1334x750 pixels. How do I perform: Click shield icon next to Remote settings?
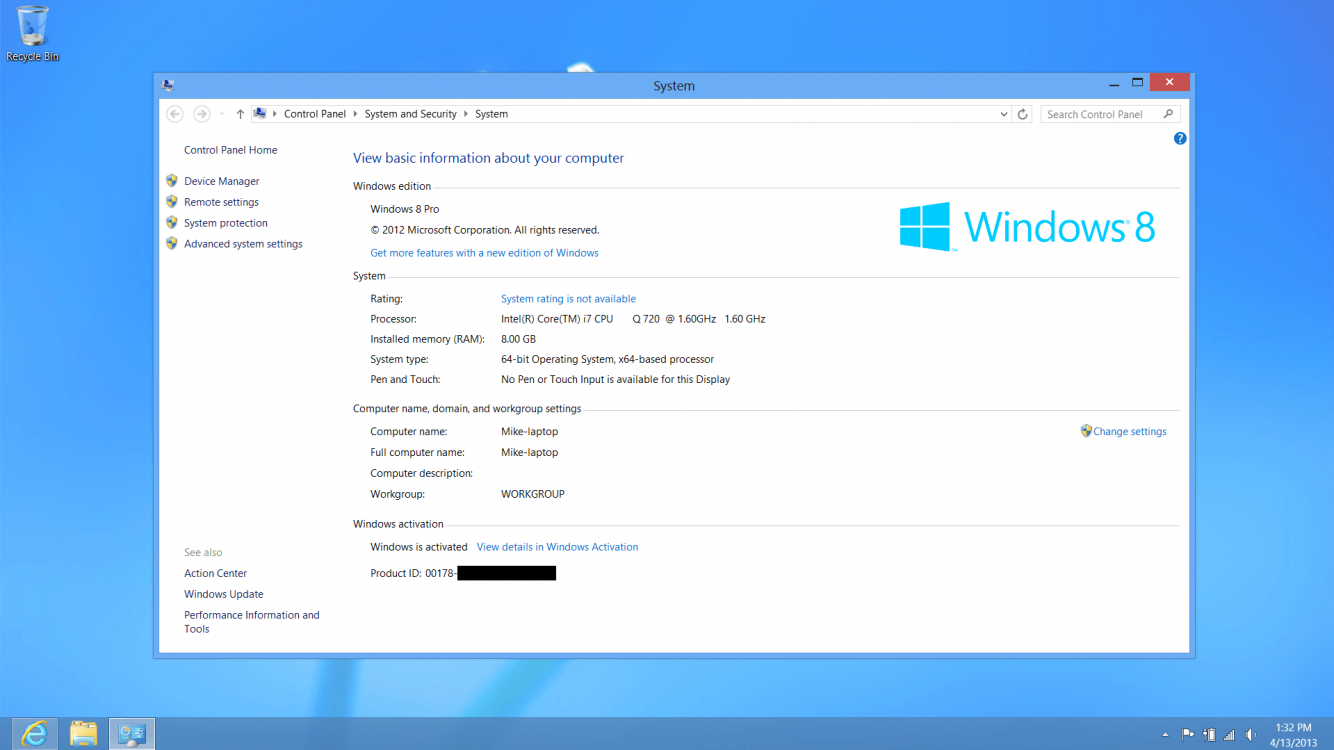pos(172,202)
